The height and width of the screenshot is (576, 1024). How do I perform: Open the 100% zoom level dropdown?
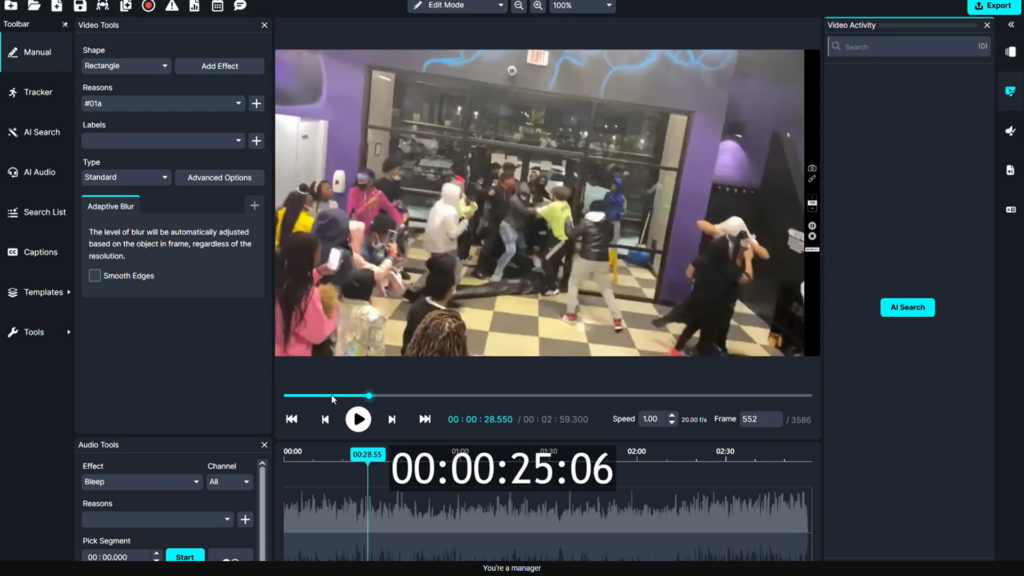(x=582, y=5)
